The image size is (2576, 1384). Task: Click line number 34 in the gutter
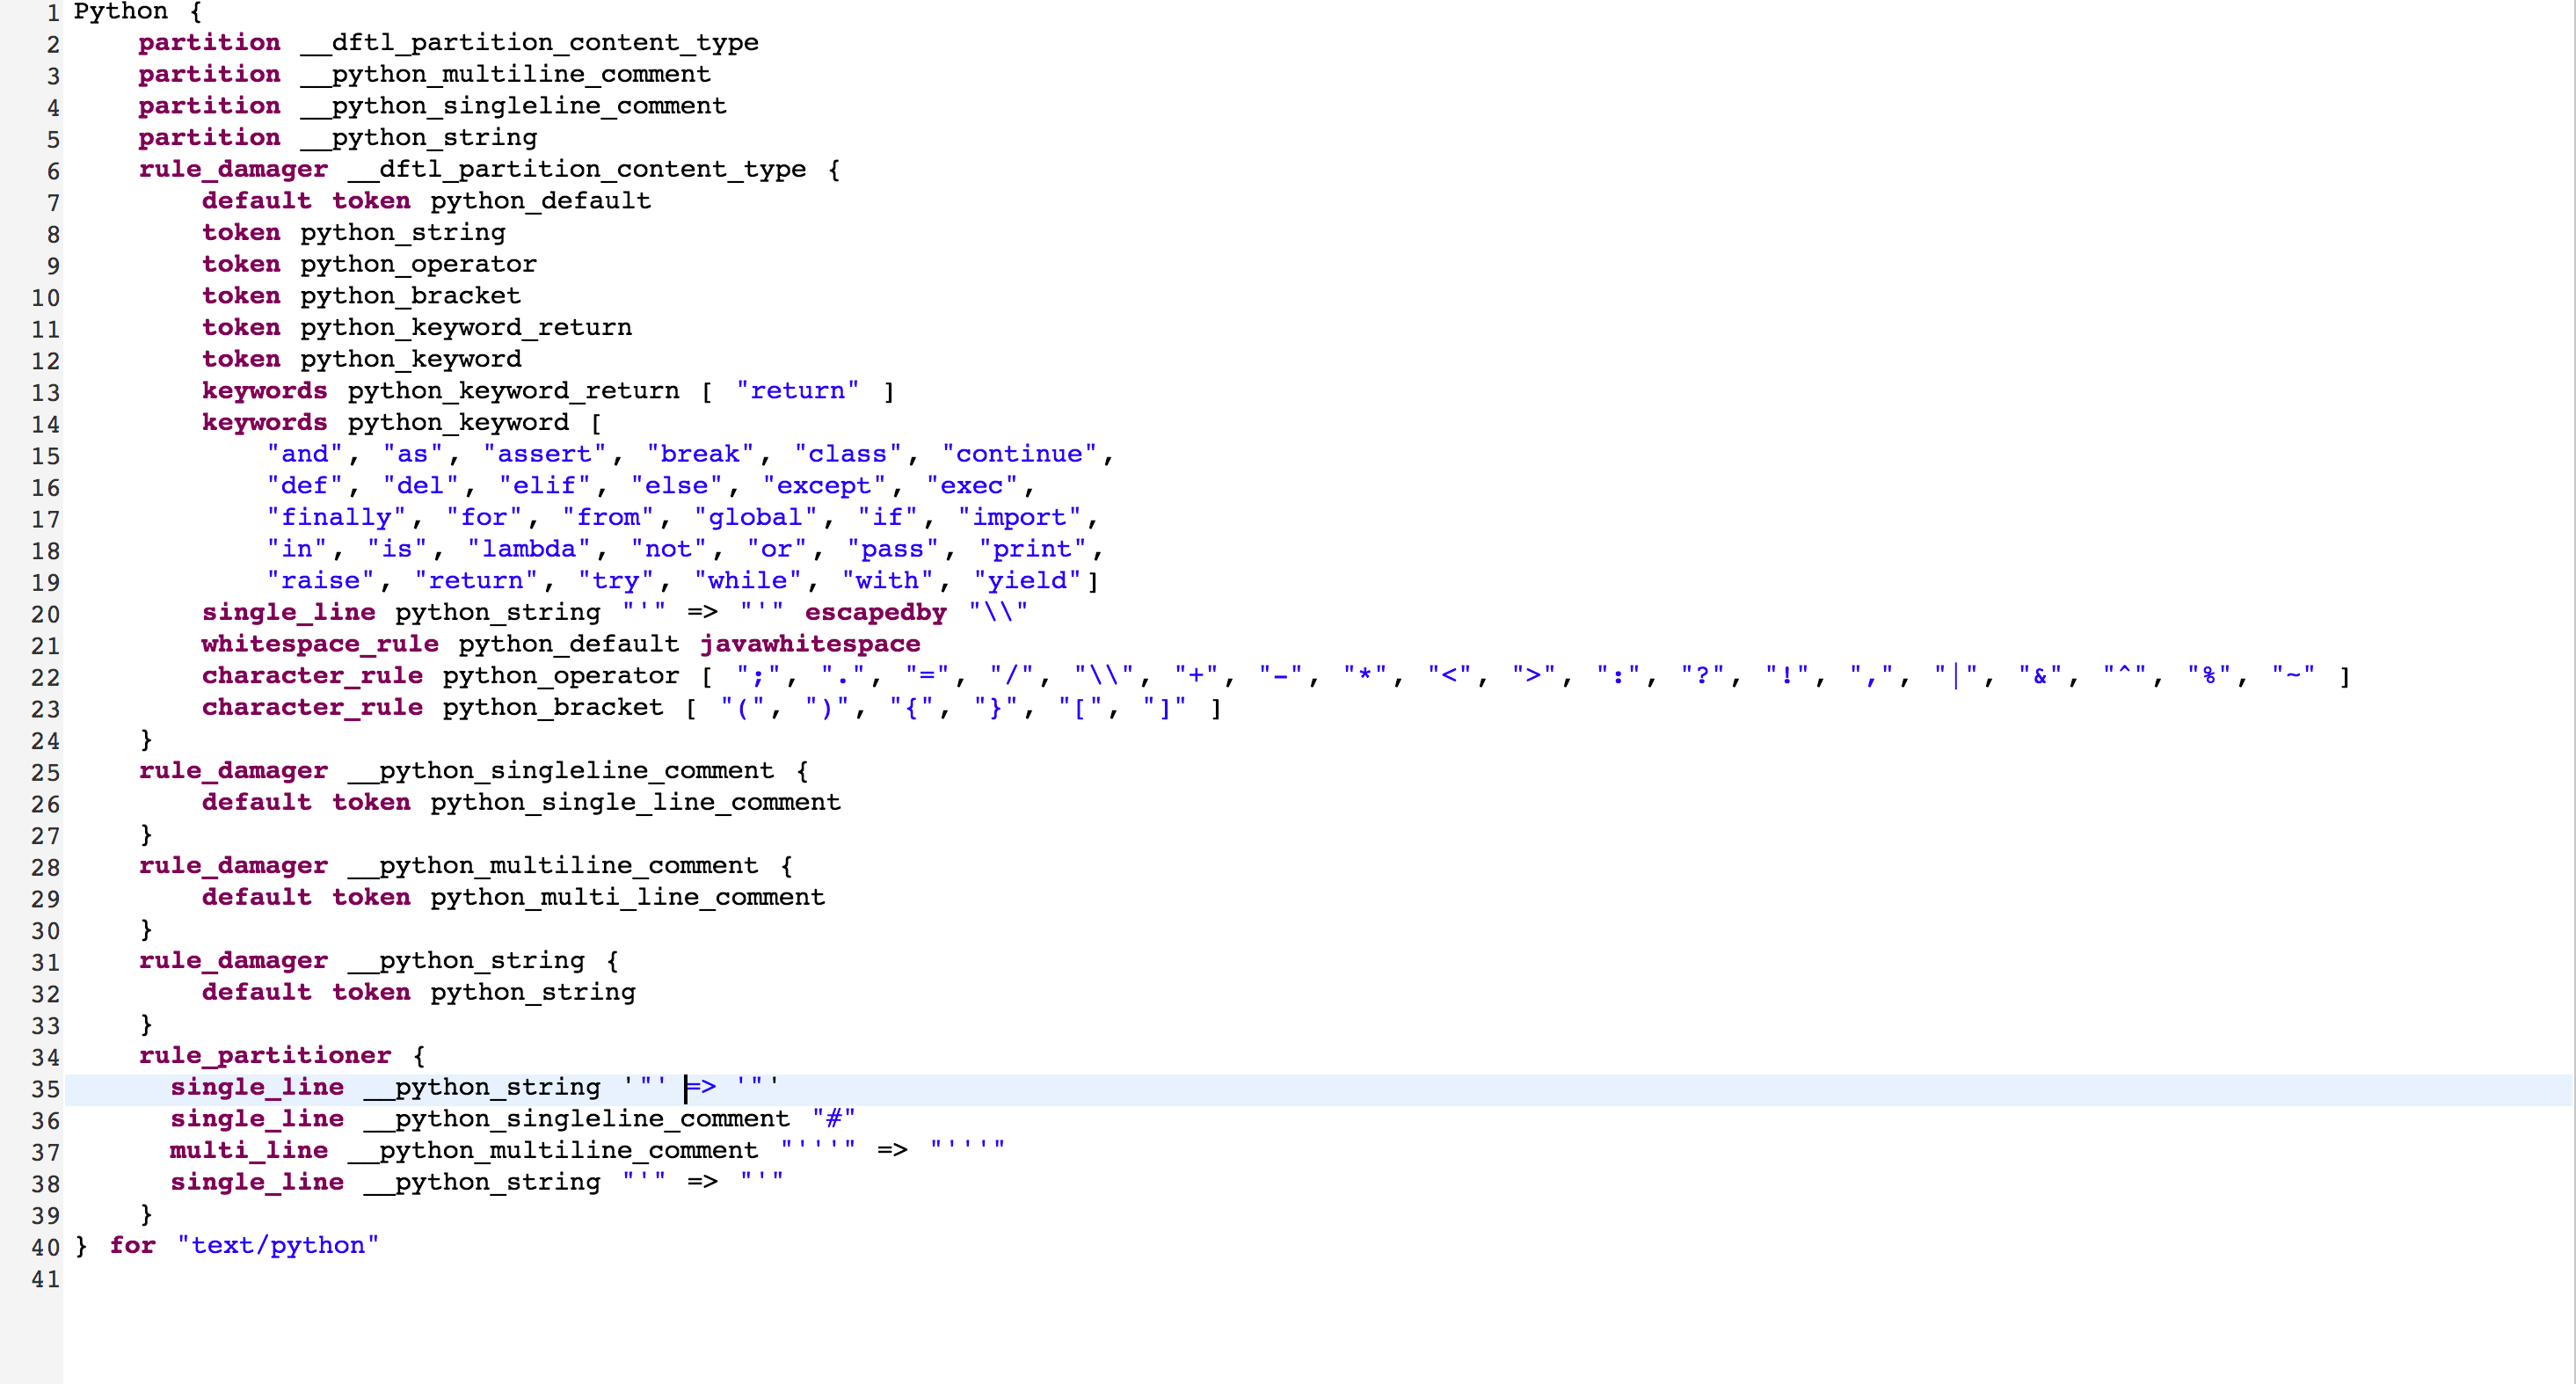[x=45, y=1056]
